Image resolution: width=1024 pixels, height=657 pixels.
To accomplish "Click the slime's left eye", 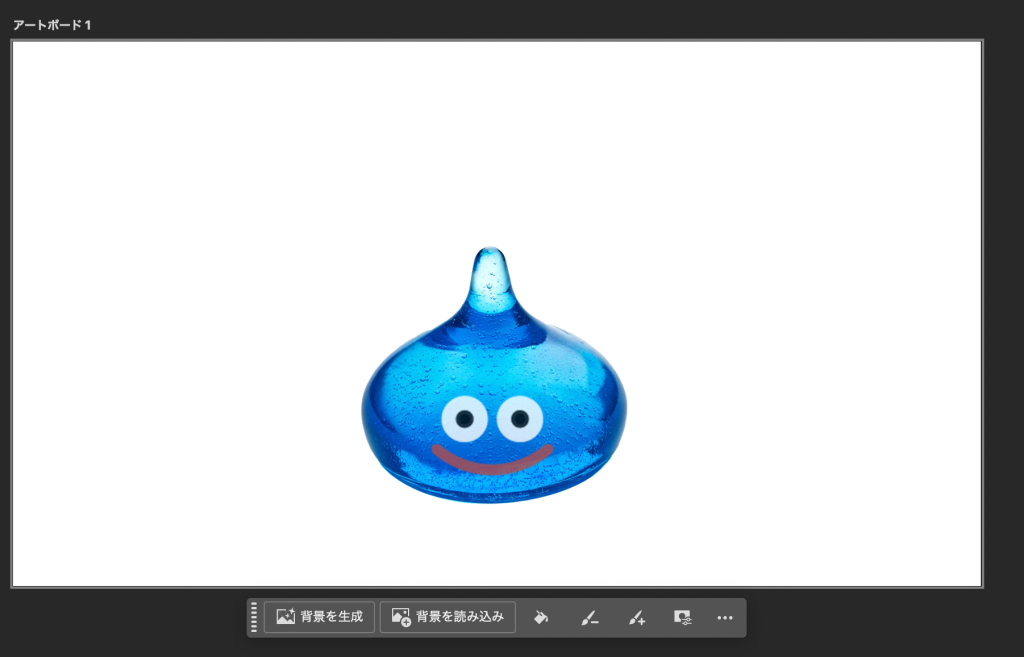I will pos(461,419).
